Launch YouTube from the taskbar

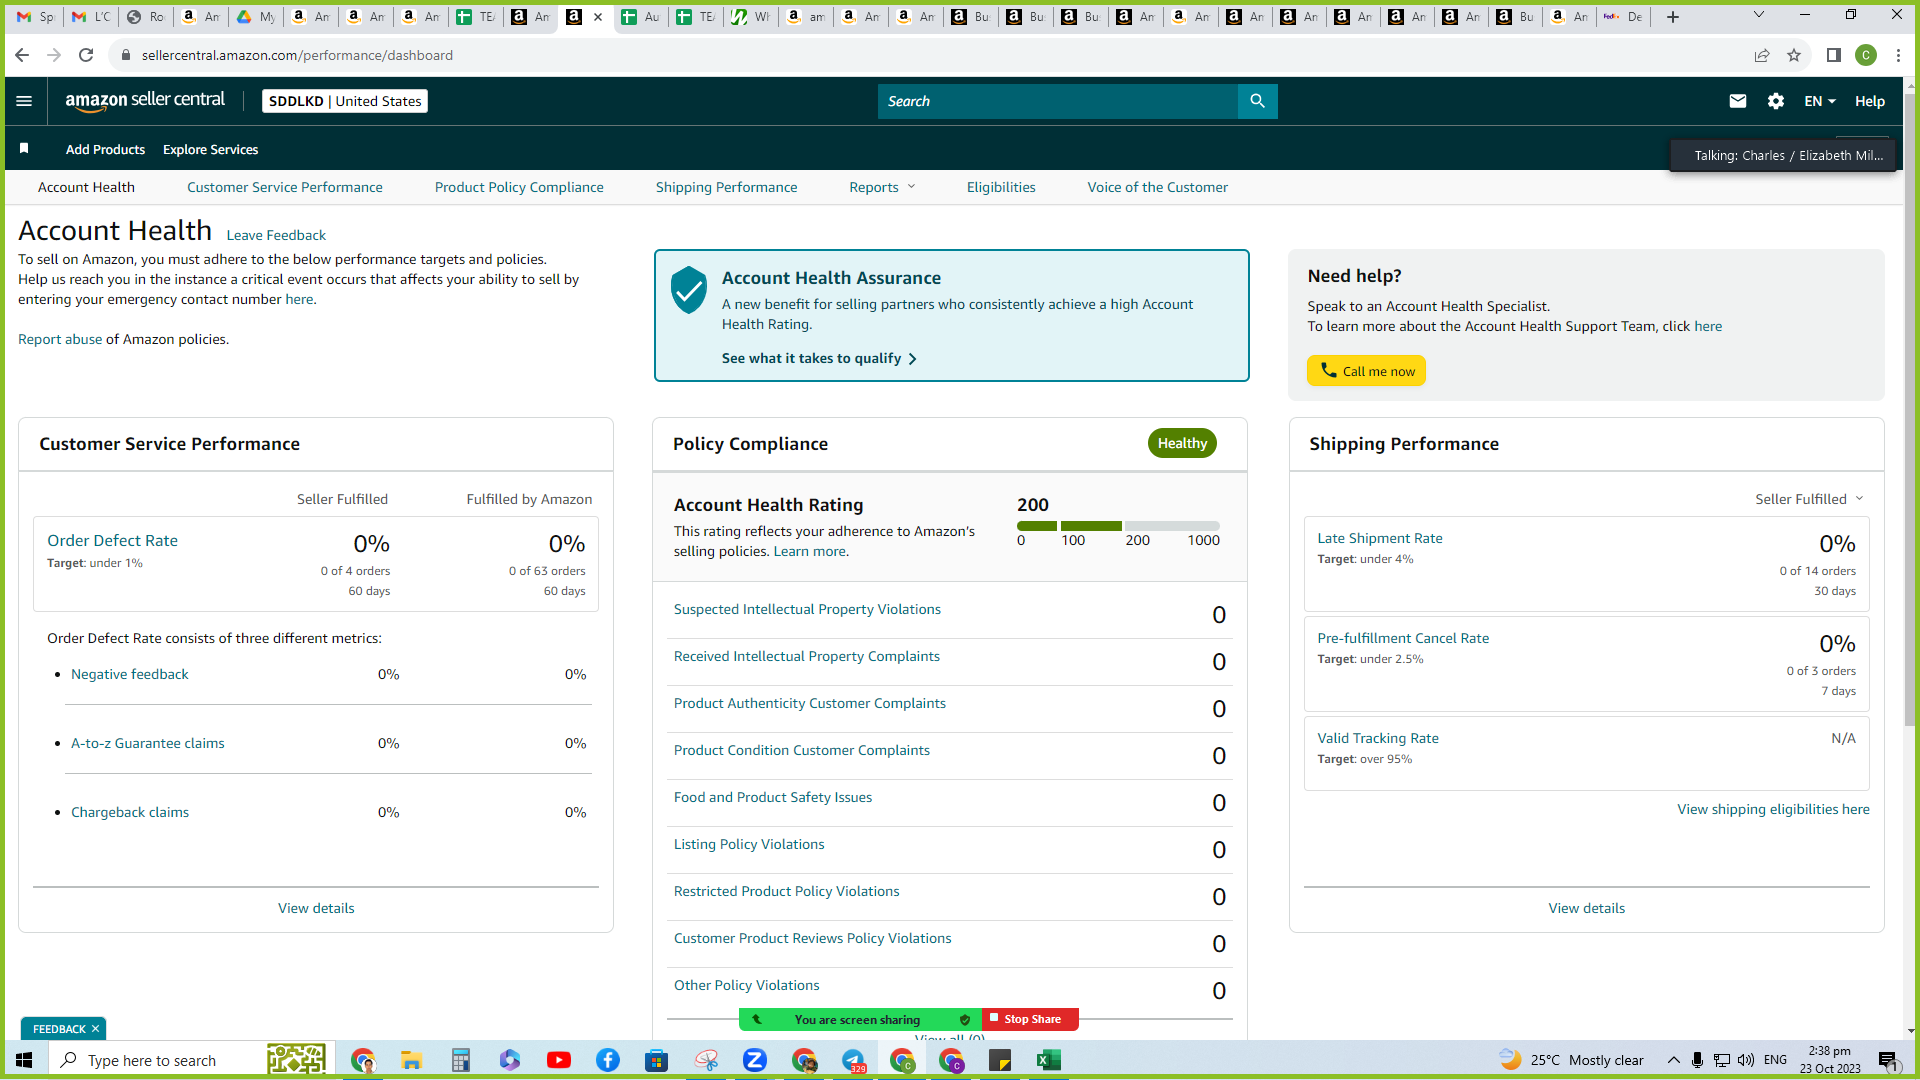click(x=559, y=1060)
